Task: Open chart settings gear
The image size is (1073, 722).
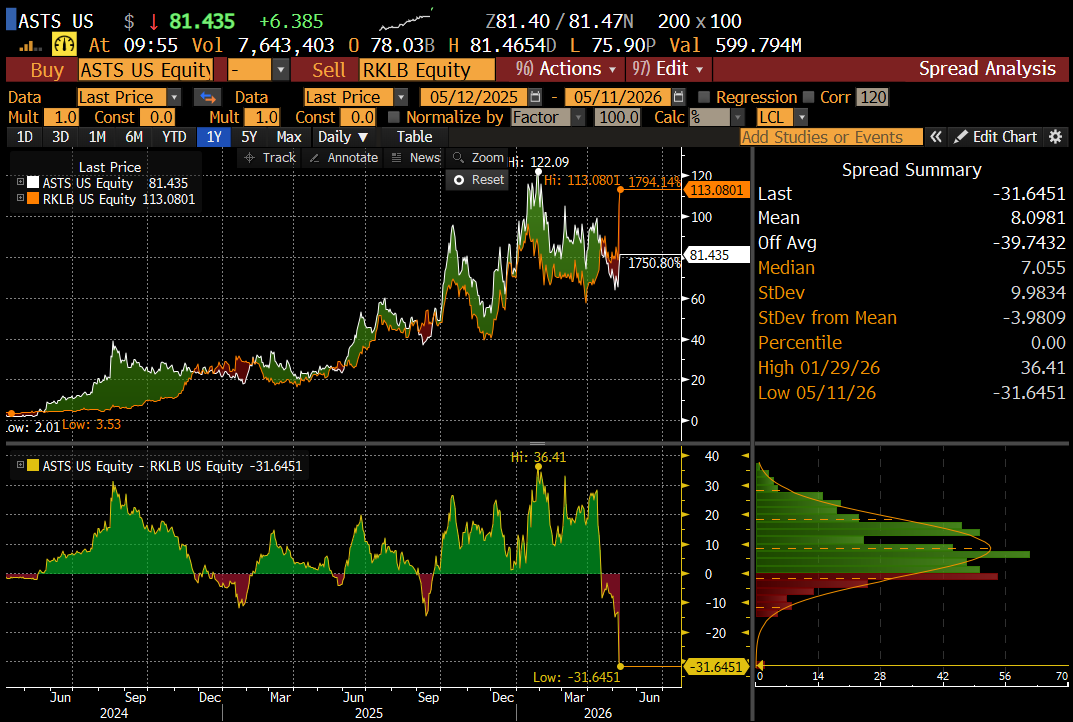Action: click(1056, 137)
